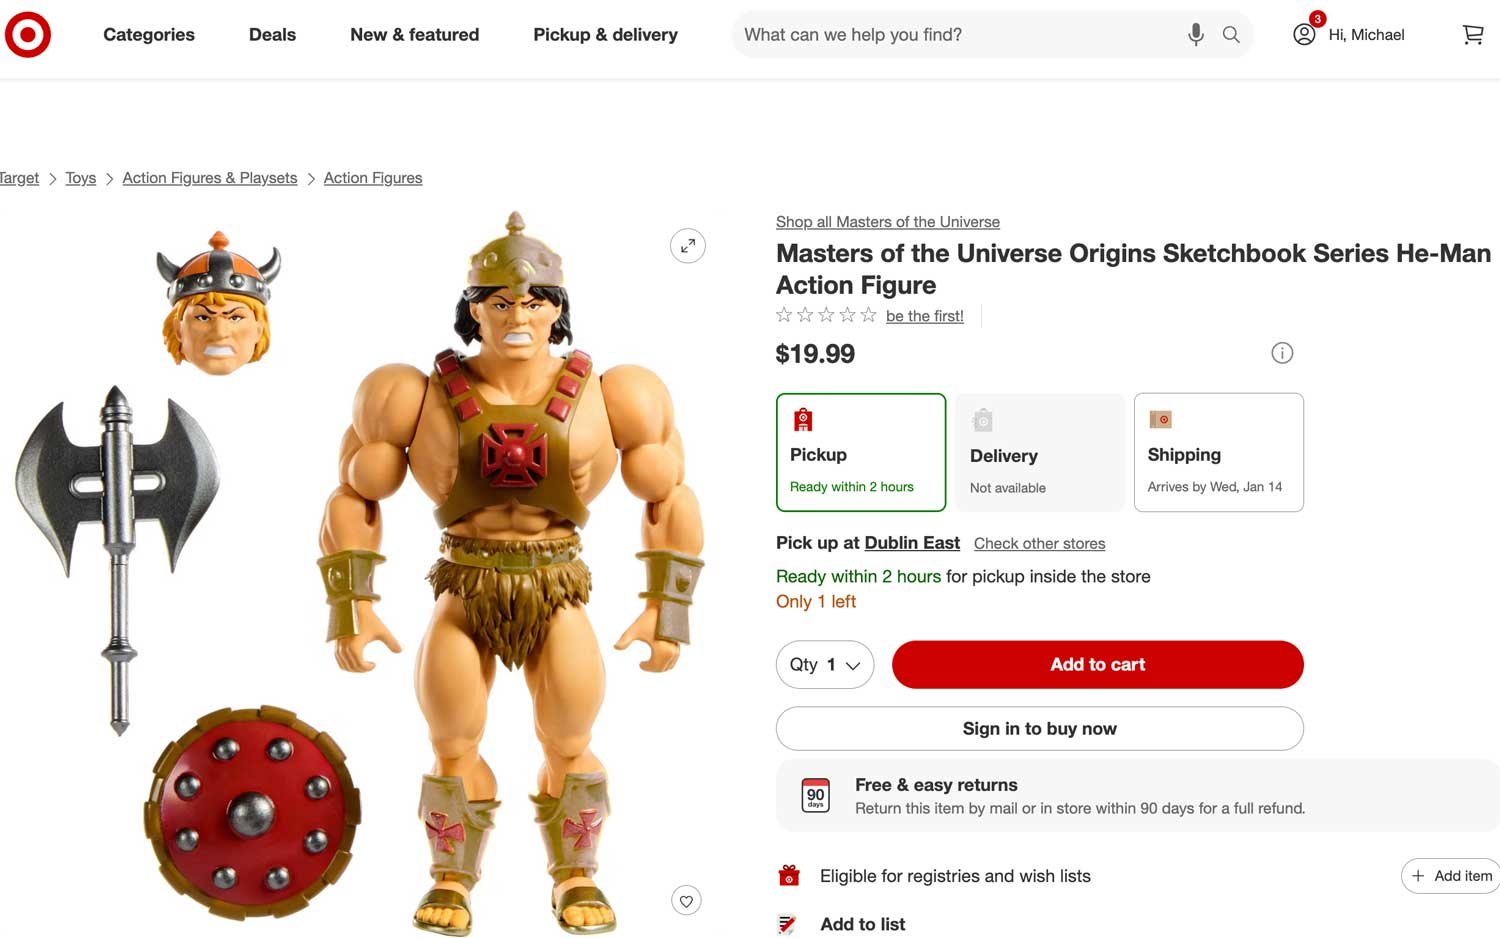Viewport: 1500px width, 938px height.
Task: Click the Add to cart button
Action: [x=1097, y=664]
